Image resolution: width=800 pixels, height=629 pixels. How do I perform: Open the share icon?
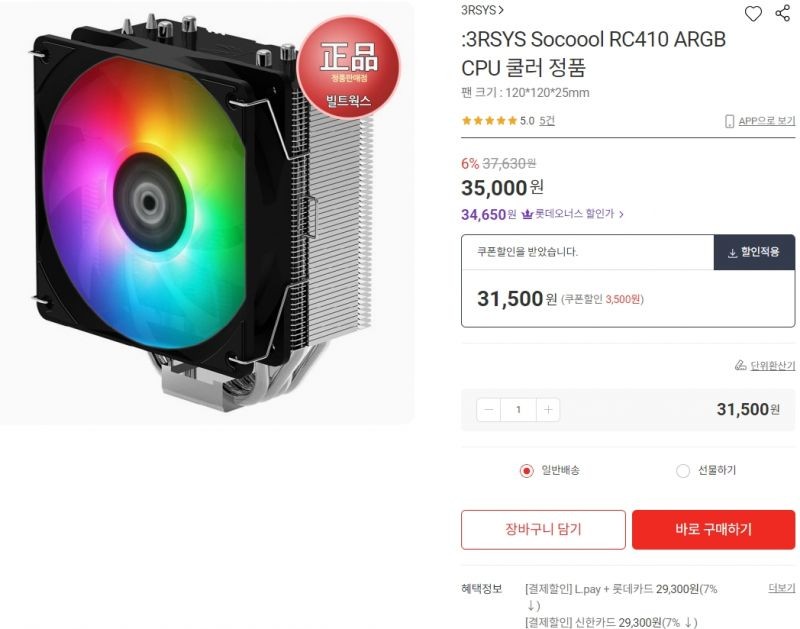[x=782, y=13]
